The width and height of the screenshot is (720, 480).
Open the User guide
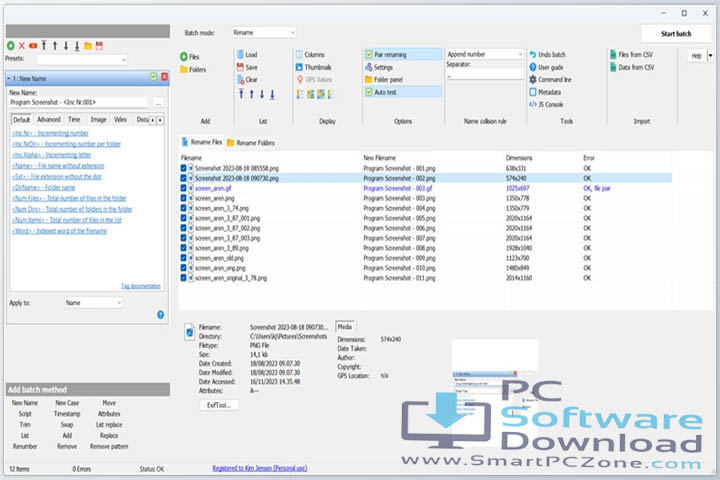click(546, 67)
